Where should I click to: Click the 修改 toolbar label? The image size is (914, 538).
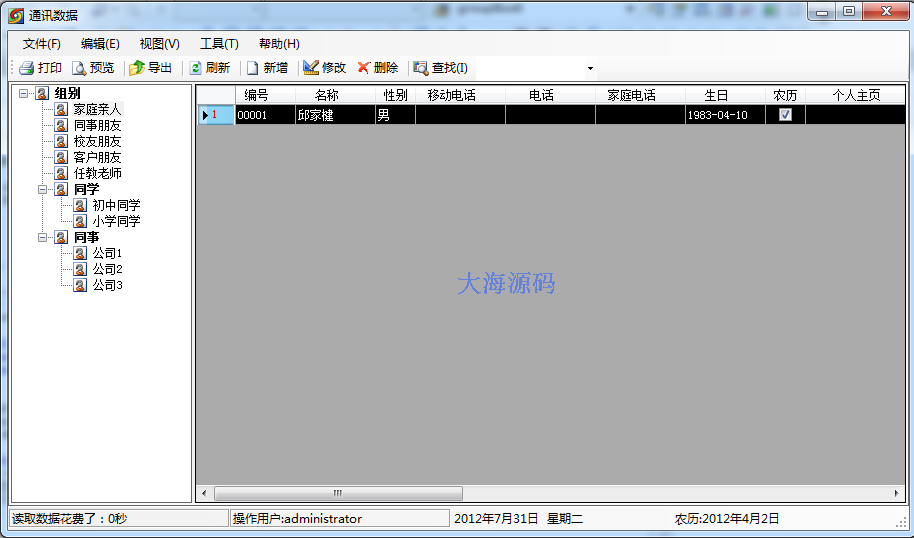pos(334,68)
